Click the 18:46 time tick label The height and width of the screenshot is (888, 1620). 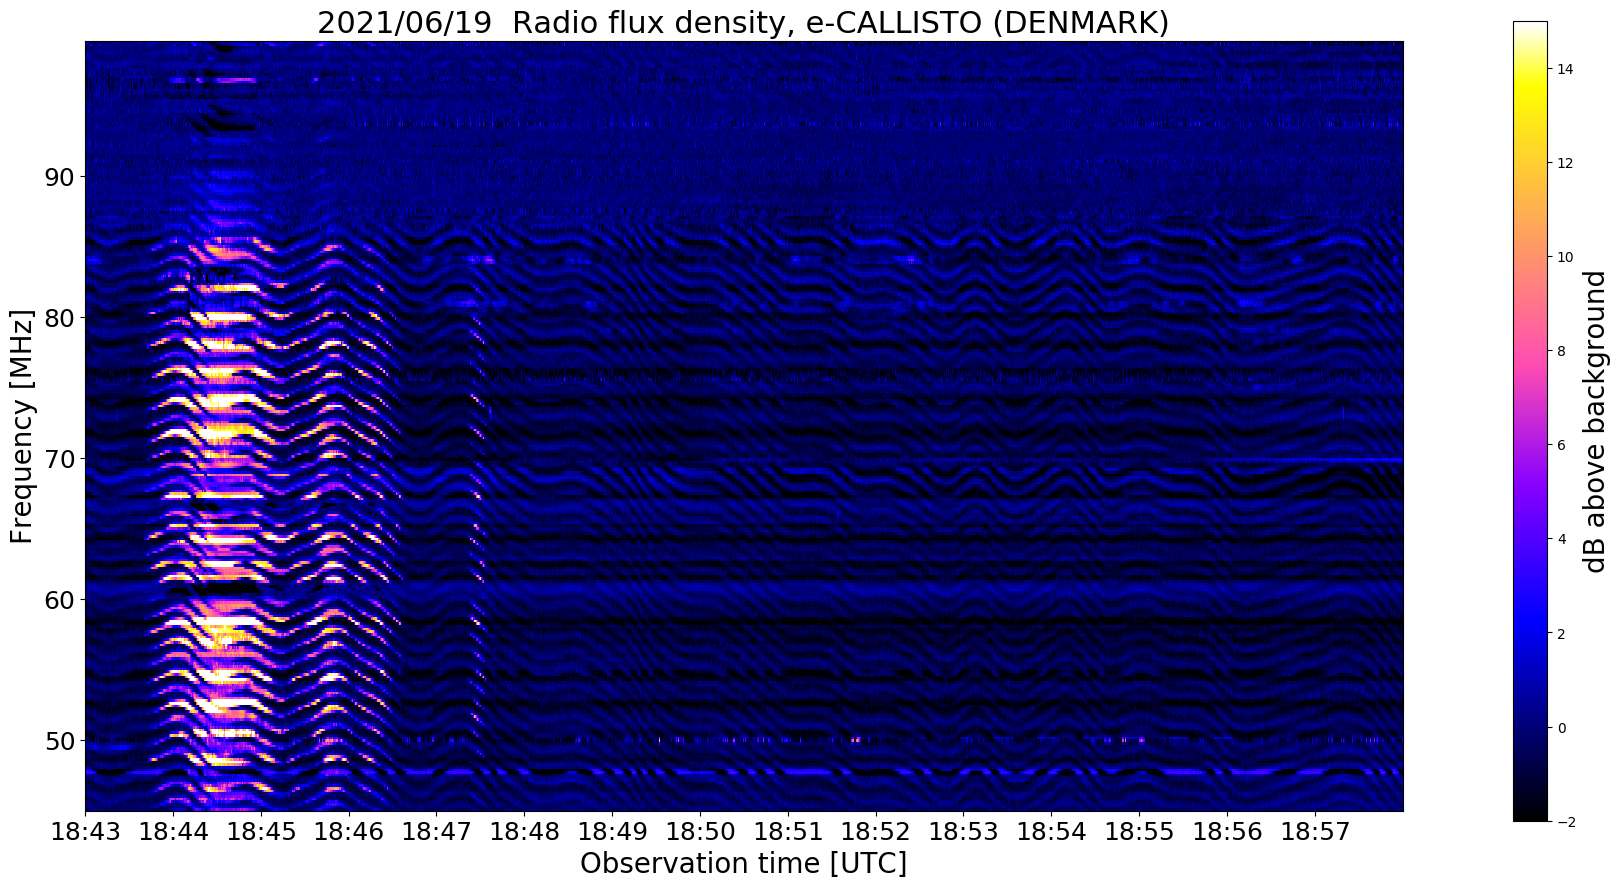(348, 831)
